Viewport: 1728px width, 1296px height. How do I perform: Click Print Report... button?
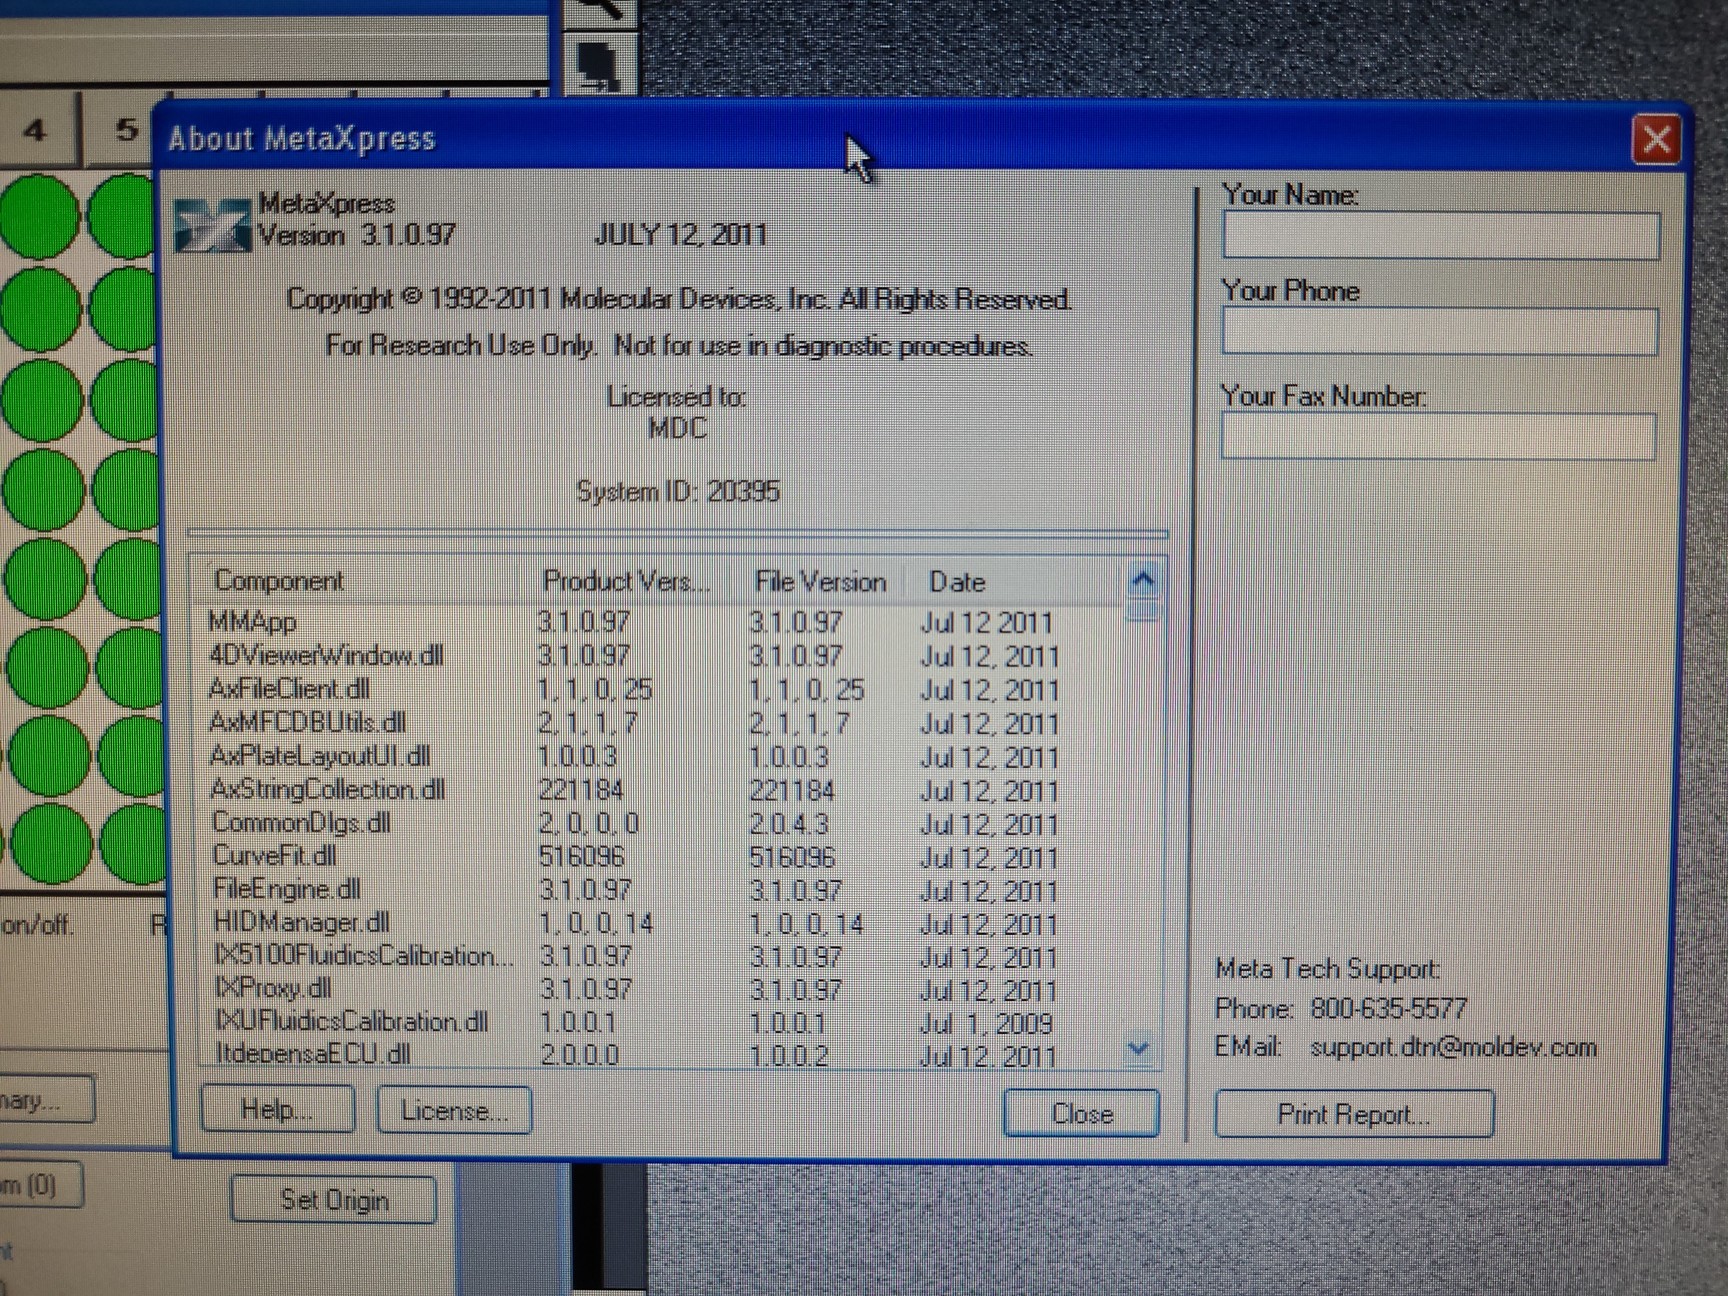click(x=1354, y=1114)
